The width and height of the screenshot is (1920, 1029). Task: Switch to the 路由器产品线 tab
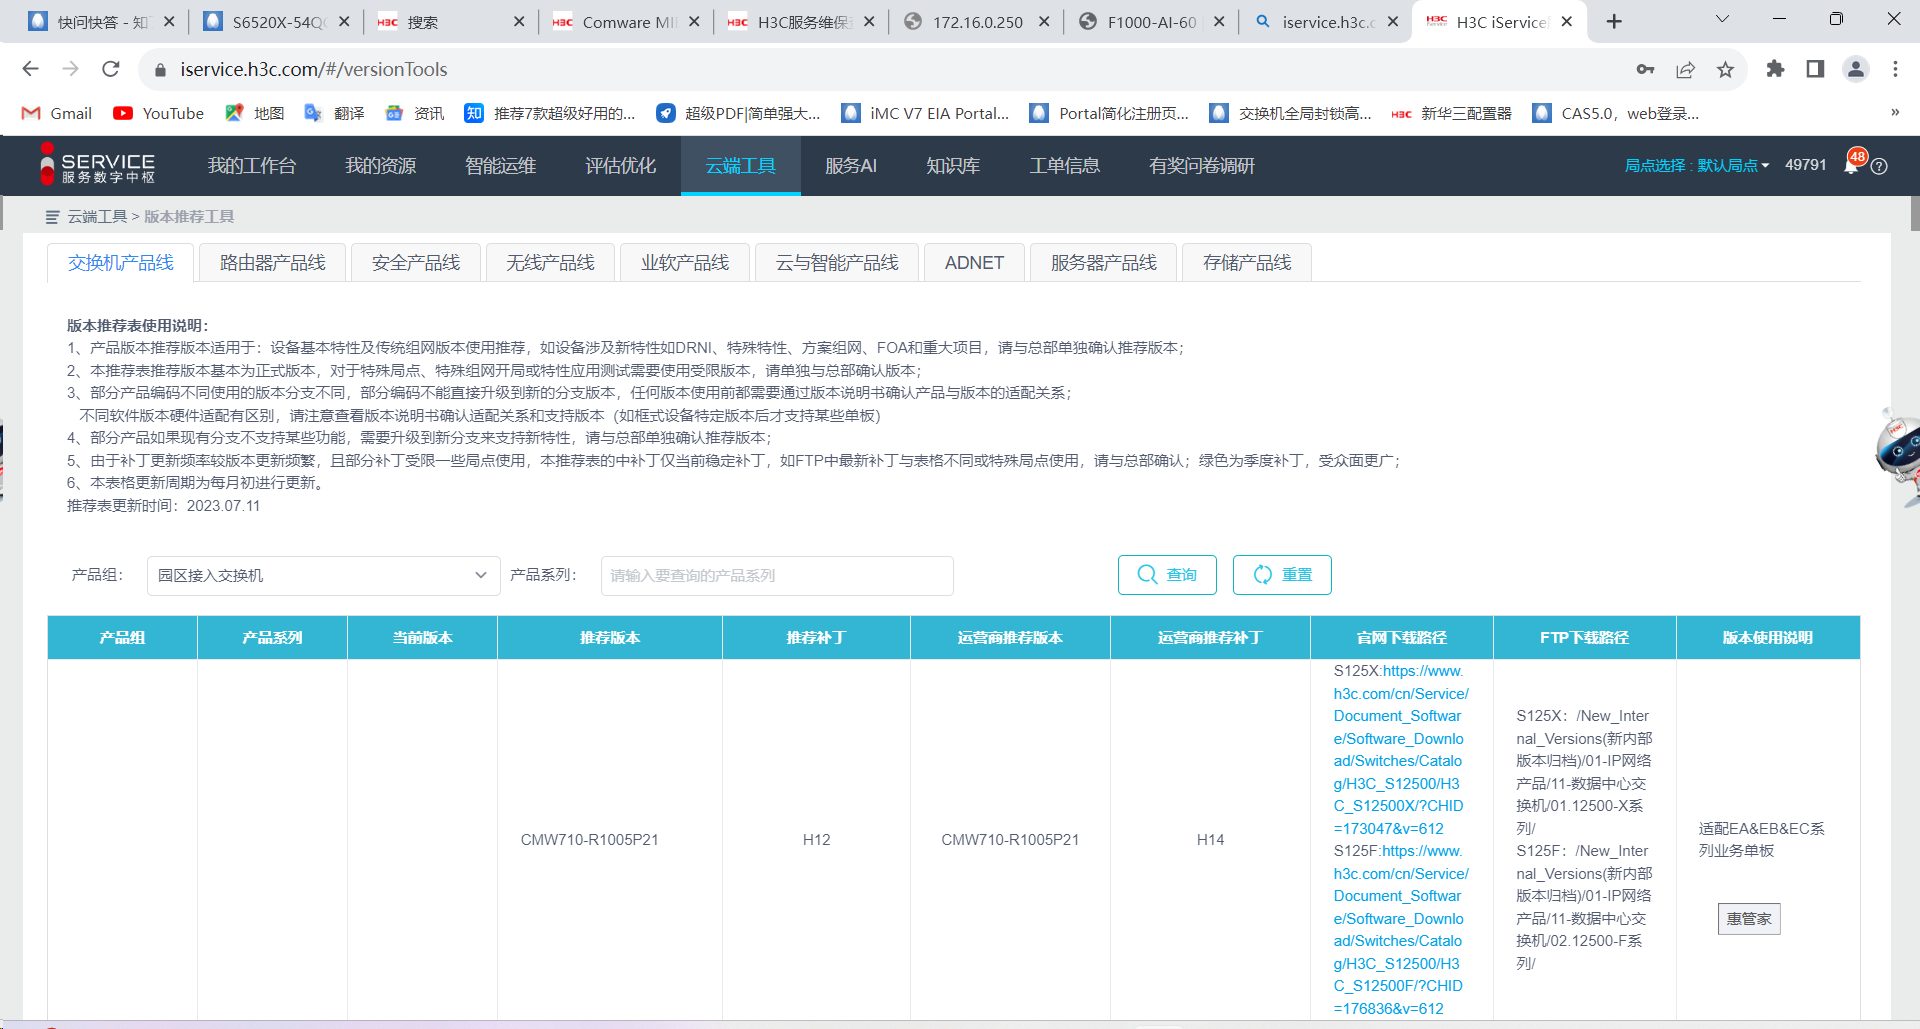click(x=272, y=263)
